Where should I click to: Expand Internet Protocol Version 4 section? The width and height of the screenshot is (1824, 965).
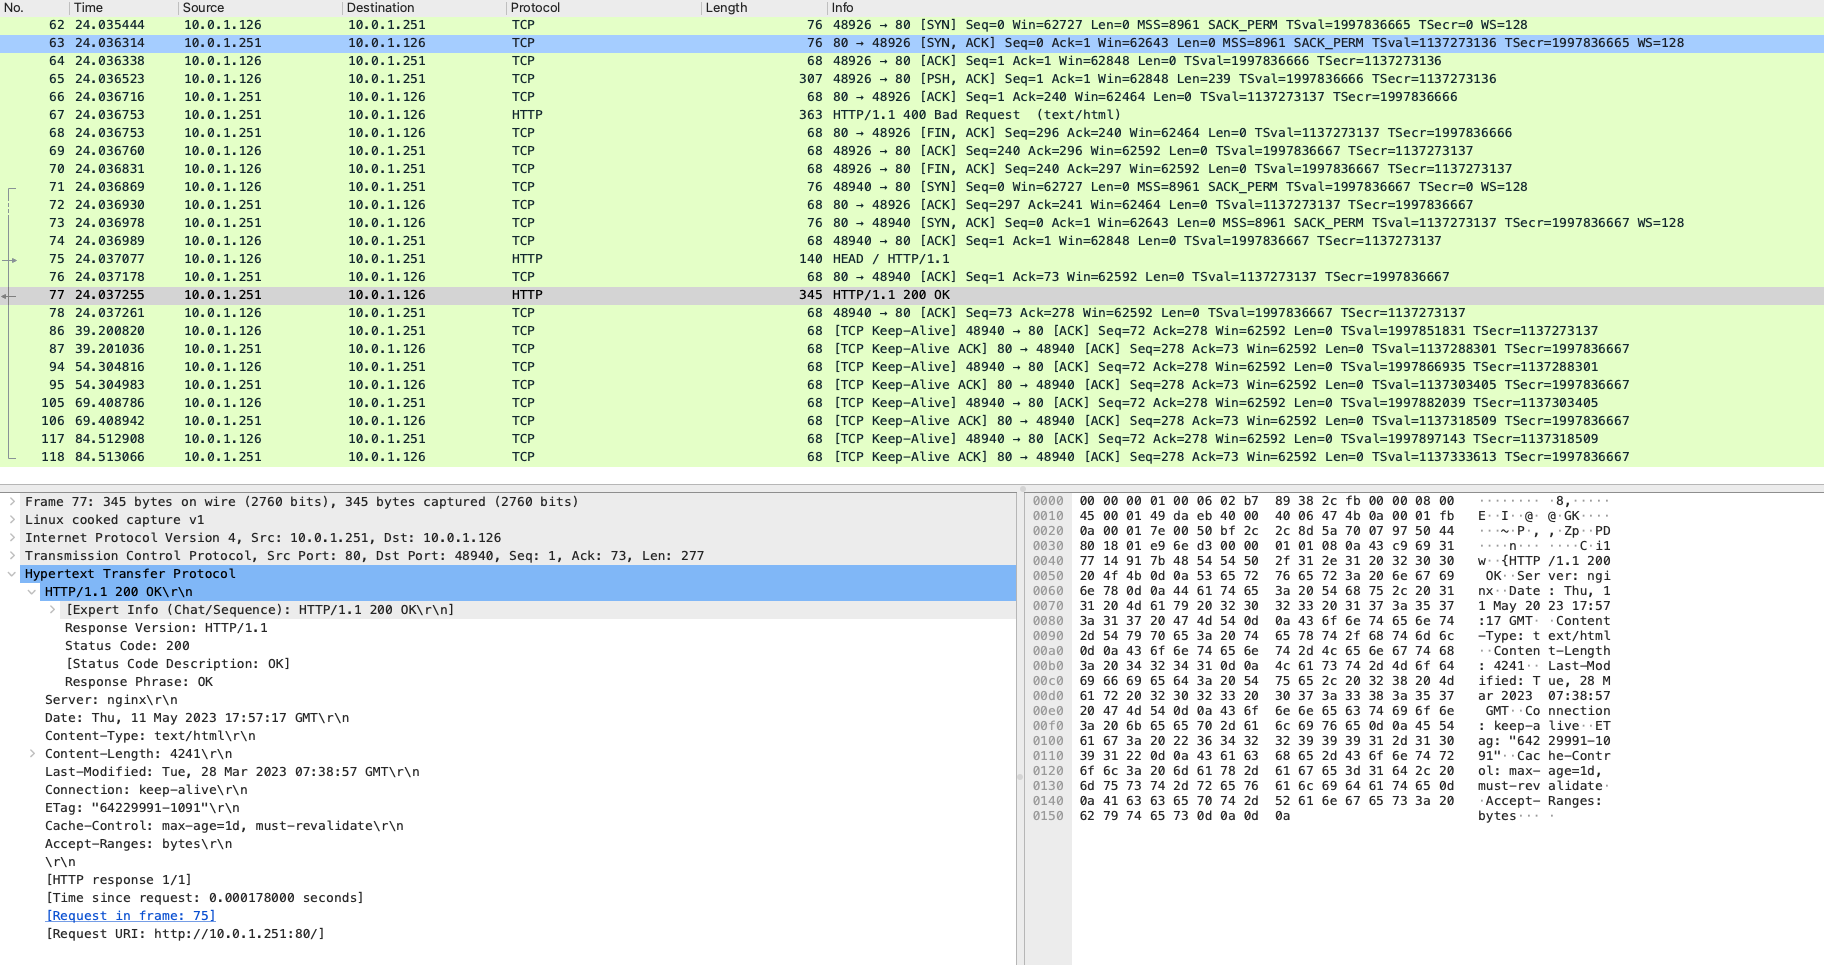12,538
